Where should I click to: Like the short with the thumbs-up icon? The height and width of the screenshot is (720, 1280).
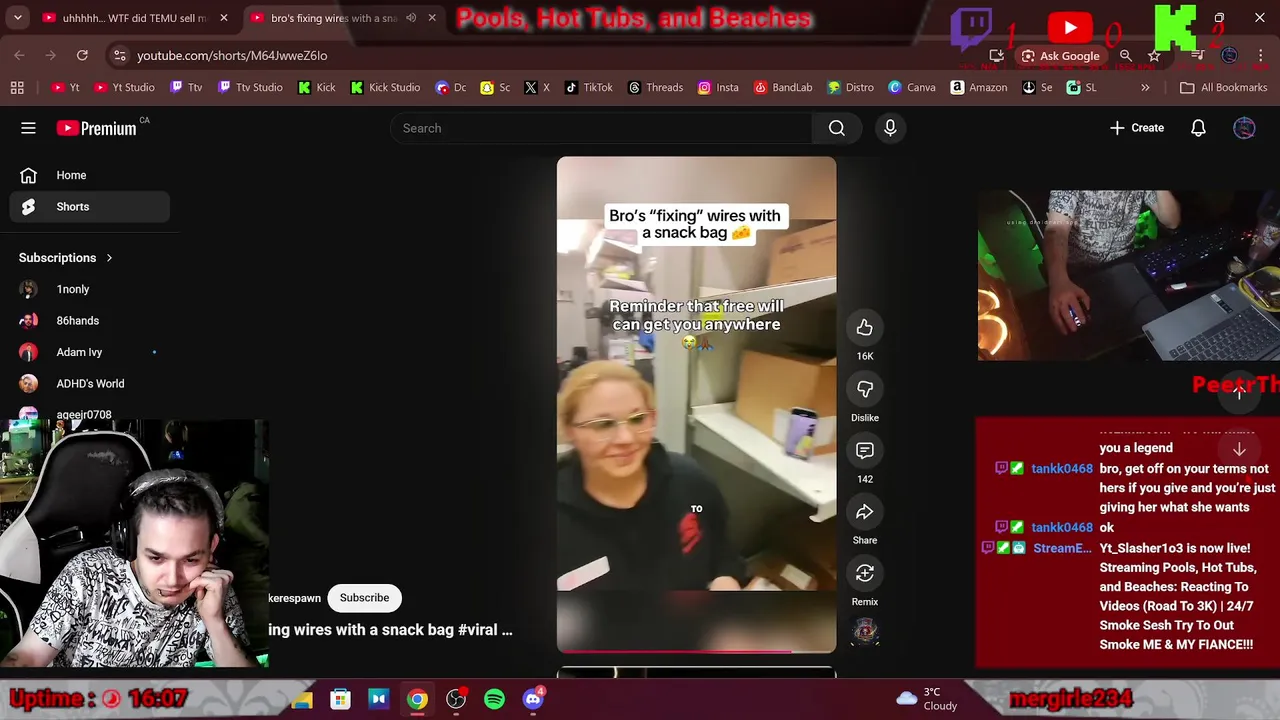coord(865,327)
